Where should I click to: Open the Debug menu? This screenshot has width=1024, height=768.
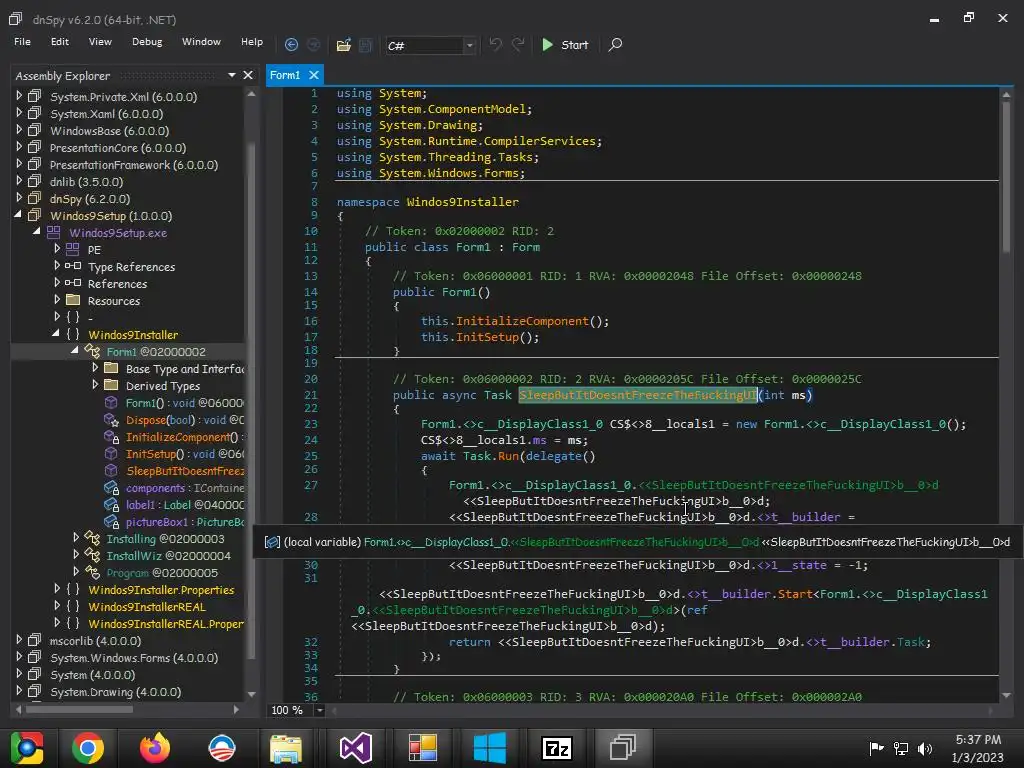pos(147,41)
